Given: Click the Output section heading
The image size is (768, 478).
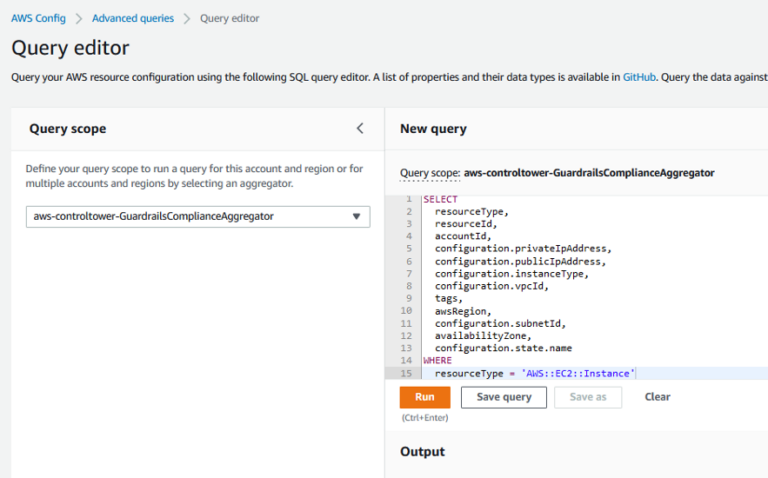Looking at the screenshot, I should [x=422, y=452].
